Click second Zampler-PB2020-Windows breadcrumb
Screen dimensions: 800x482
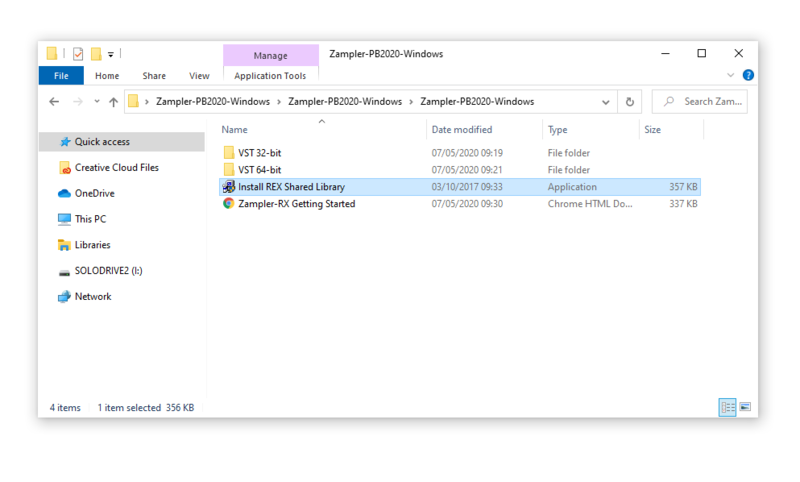[x=345, y=102]
